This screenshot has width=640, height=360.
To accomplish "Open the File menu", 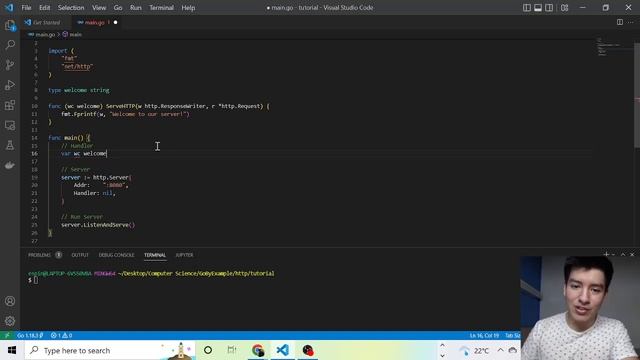I will coord(26,8).
